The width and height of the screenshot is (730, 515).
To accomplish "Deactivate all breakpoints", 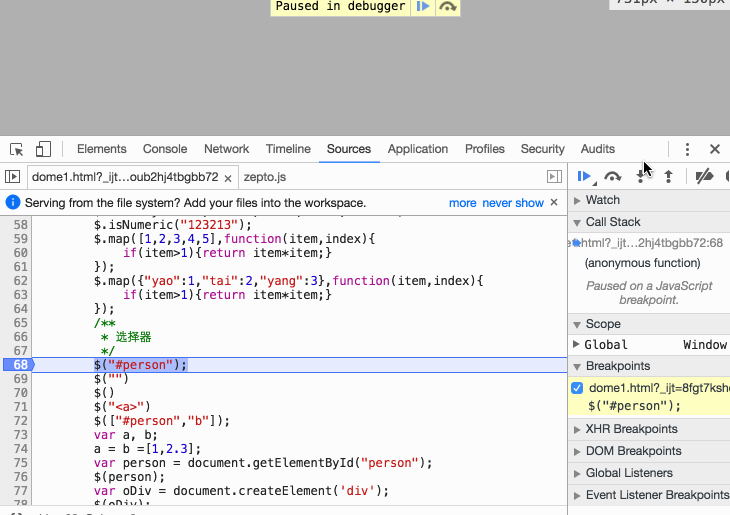I will 704,176.
